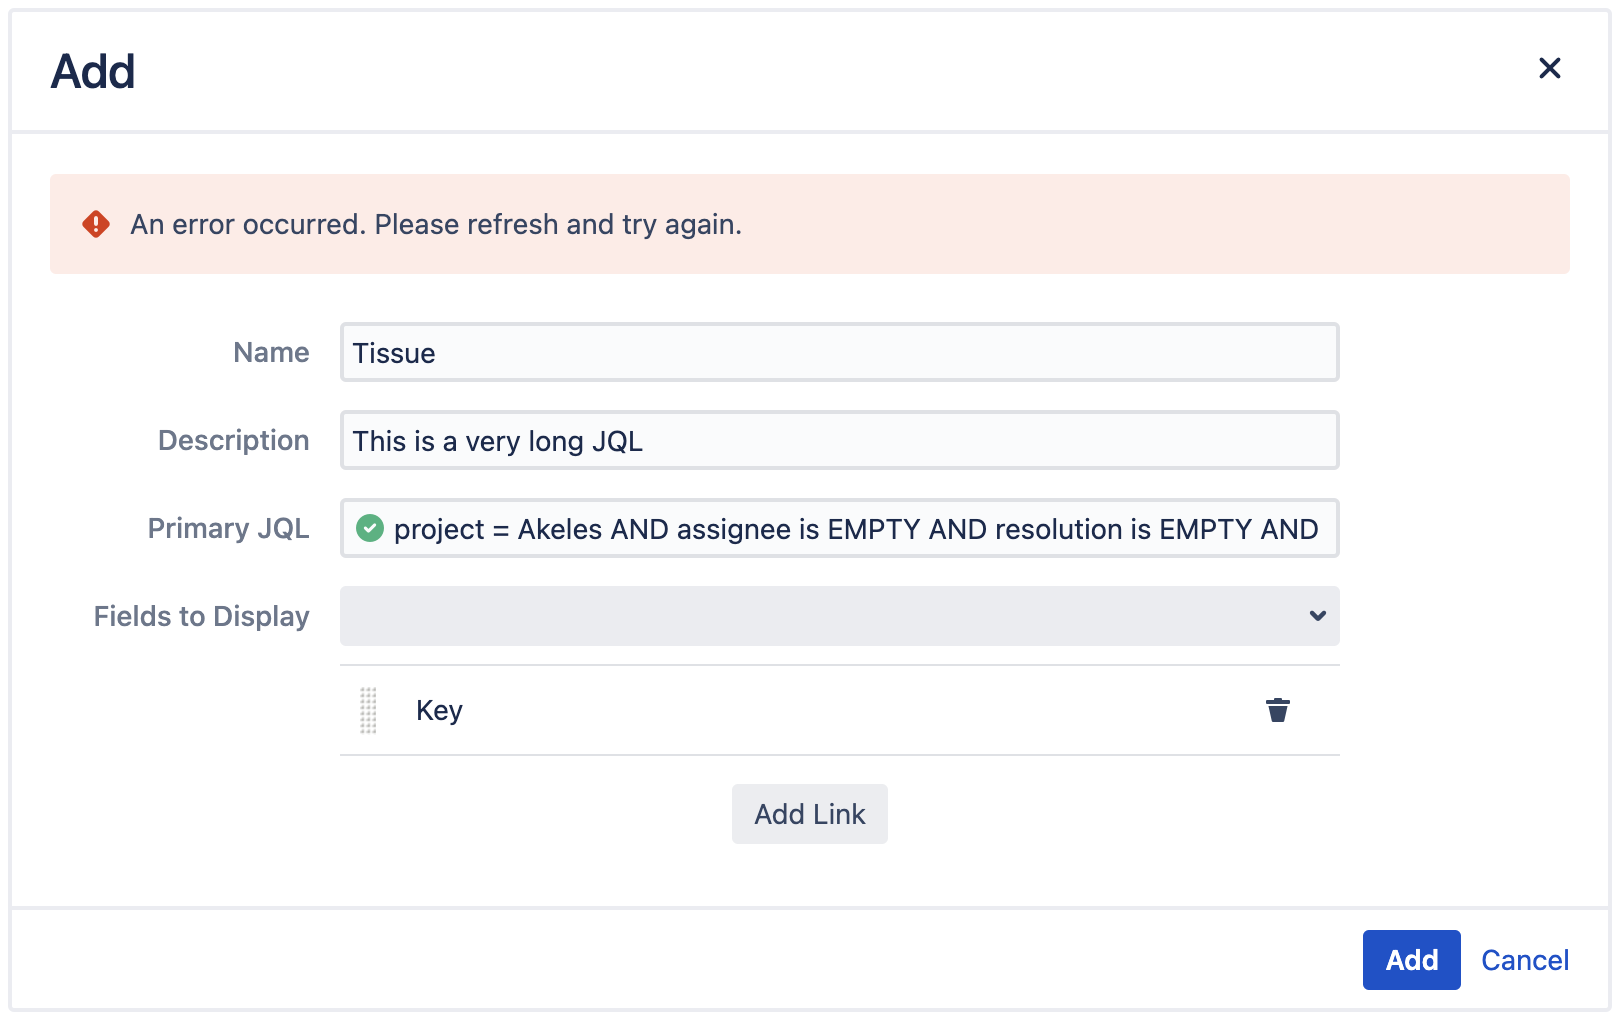Click the drag handle beside Key
1620x1020 pixels.
pos(368,710)
